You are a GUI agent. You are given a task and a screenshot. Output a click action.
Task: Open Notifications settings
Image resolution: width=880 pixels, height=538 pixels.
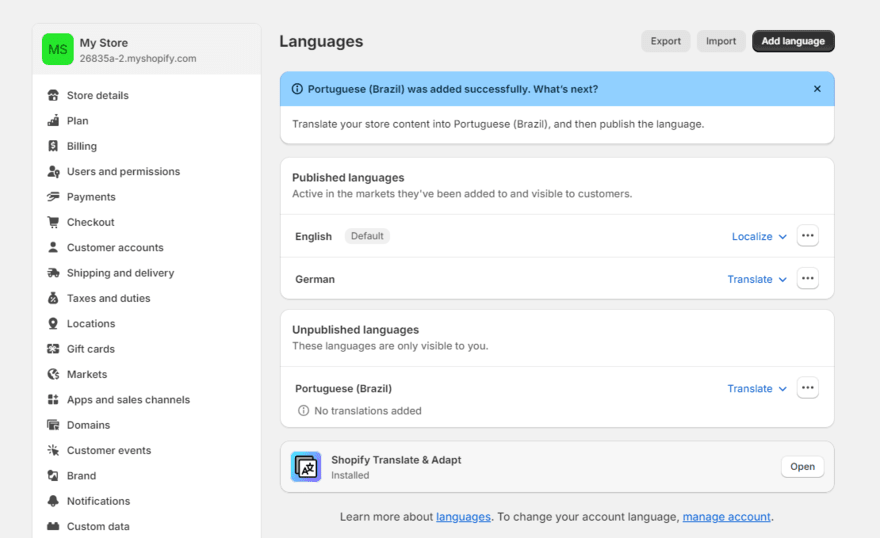click(x=98, y=501)
